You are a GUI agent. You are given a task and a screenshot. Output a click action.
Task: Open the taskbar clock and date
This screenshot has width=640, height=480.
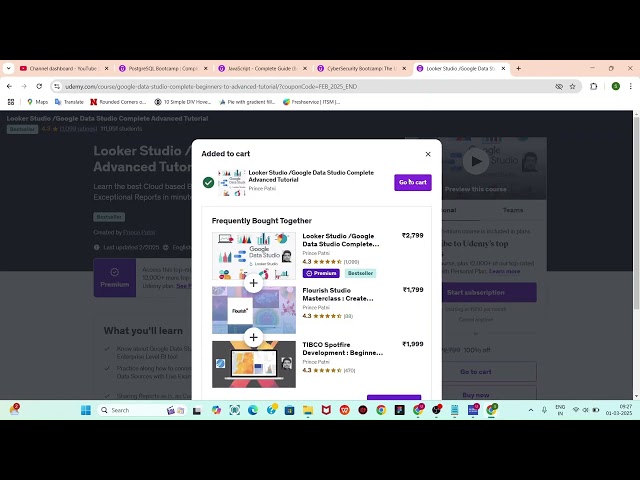tap(619, 410)
